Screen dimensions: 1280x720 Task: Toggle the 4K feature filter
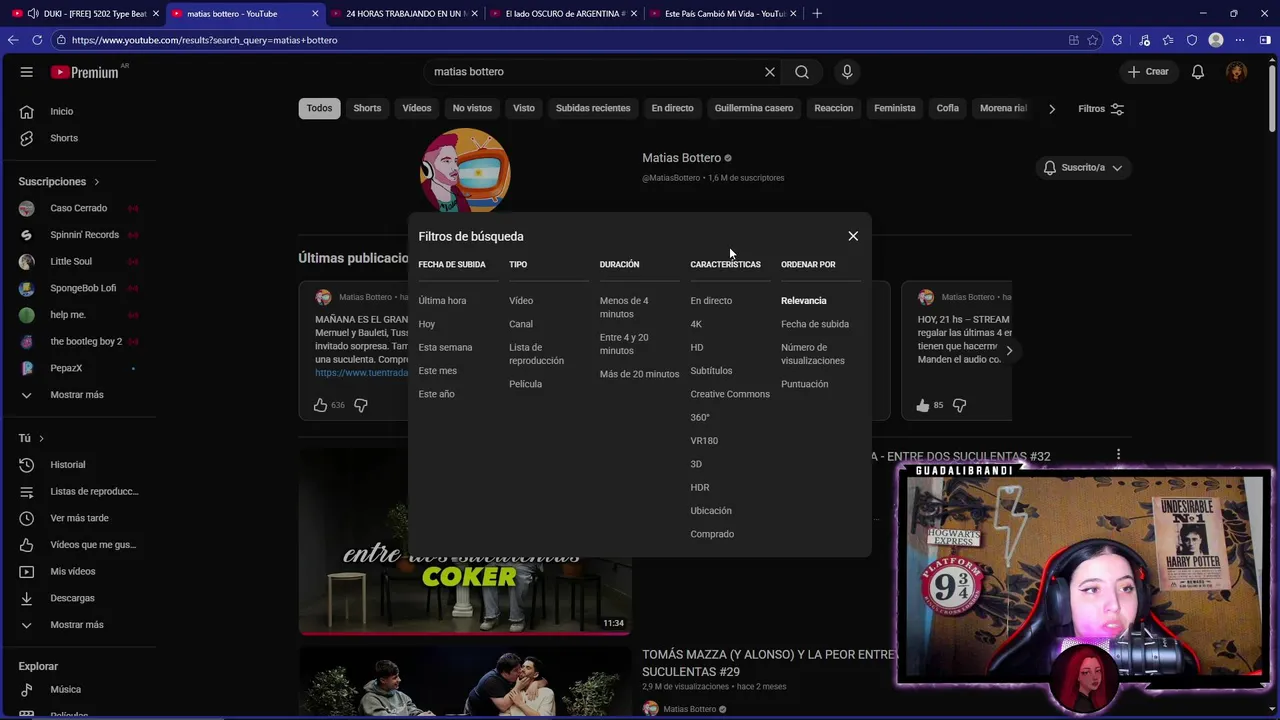696,324
